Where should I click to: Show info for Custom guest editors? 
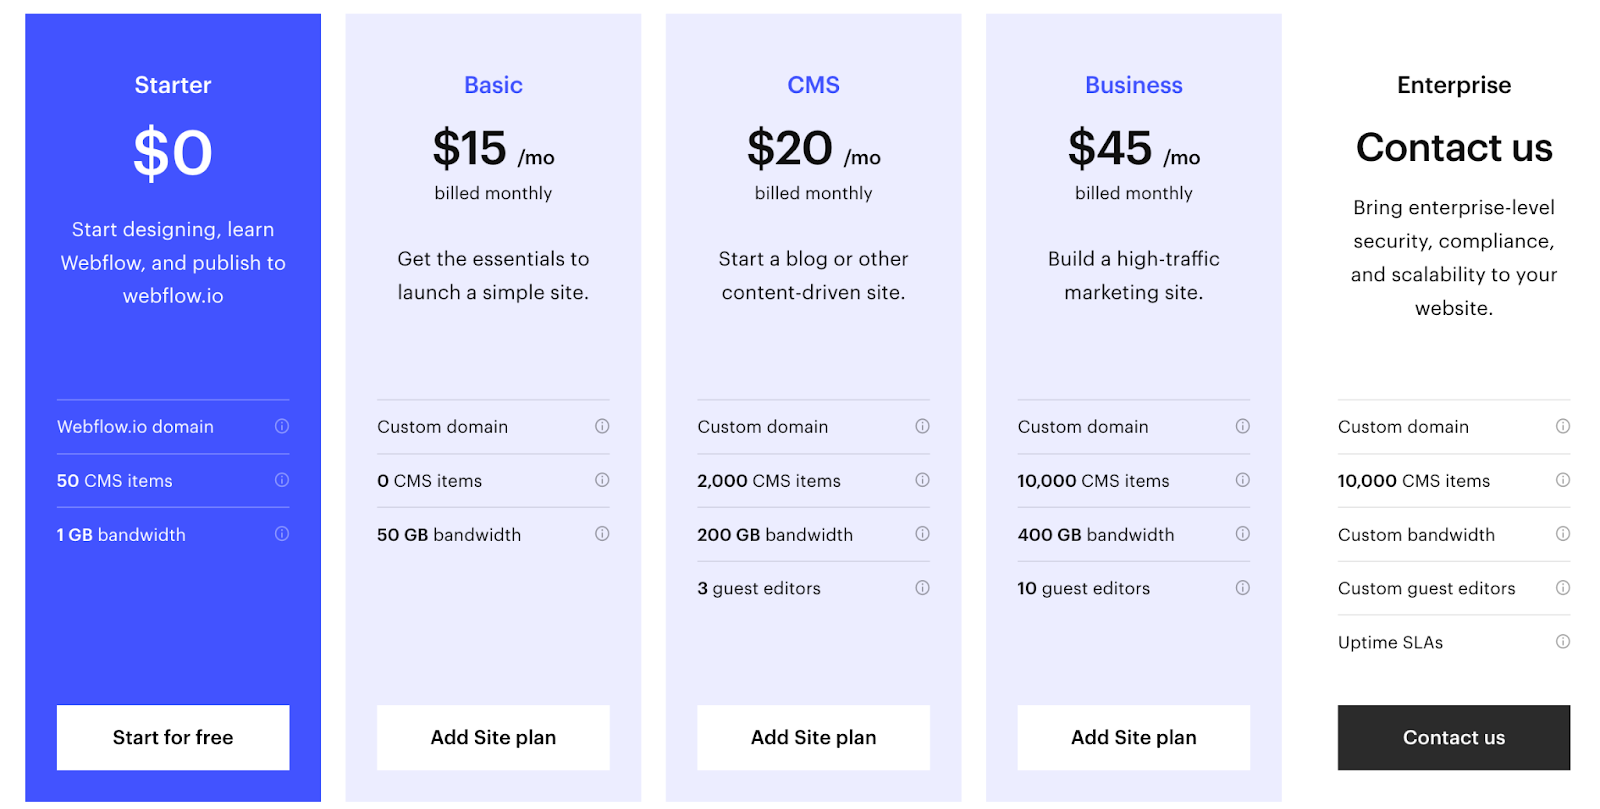click(1562, 588)
